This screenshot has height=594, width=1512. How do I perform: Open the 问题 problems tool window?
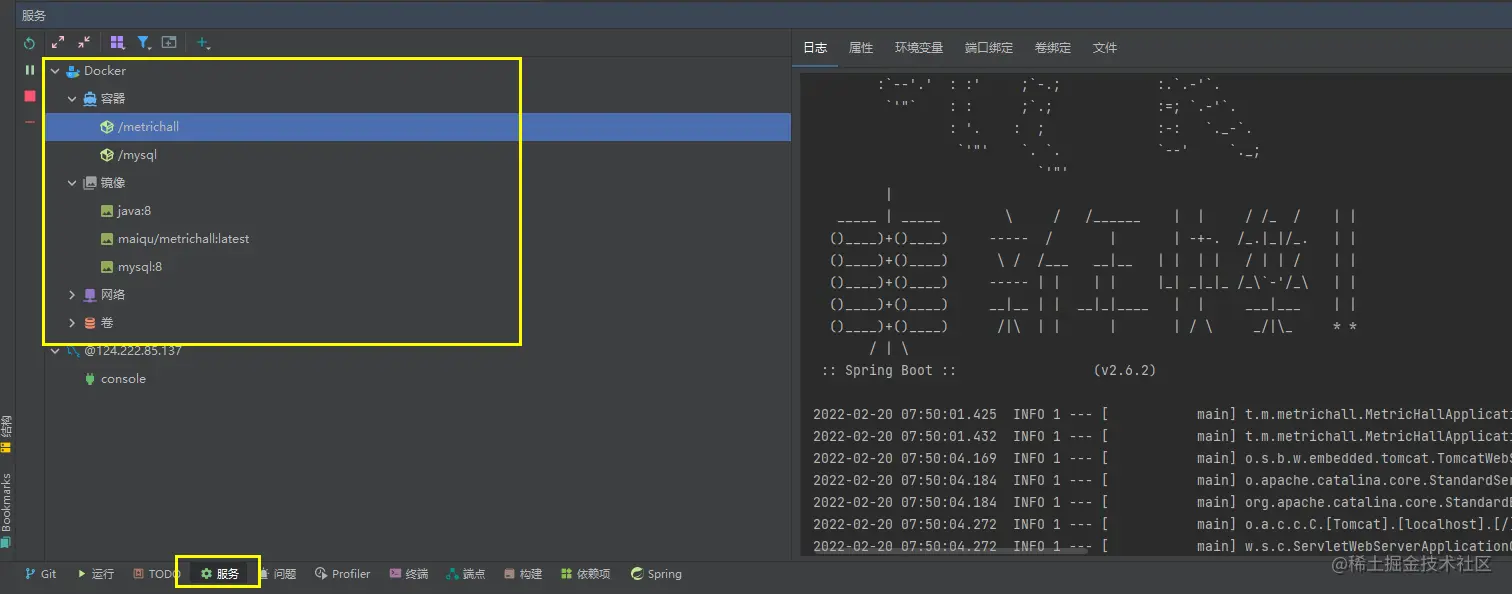click(x=279, y=574)
